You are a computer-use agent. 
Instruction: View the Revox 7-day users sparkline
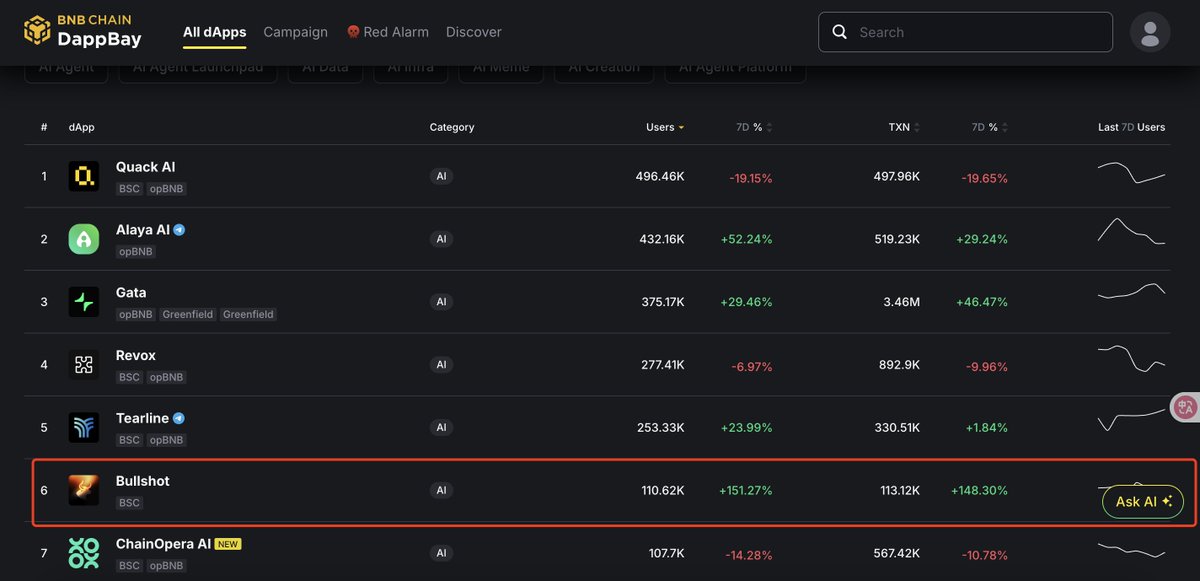click(1131, 358)
